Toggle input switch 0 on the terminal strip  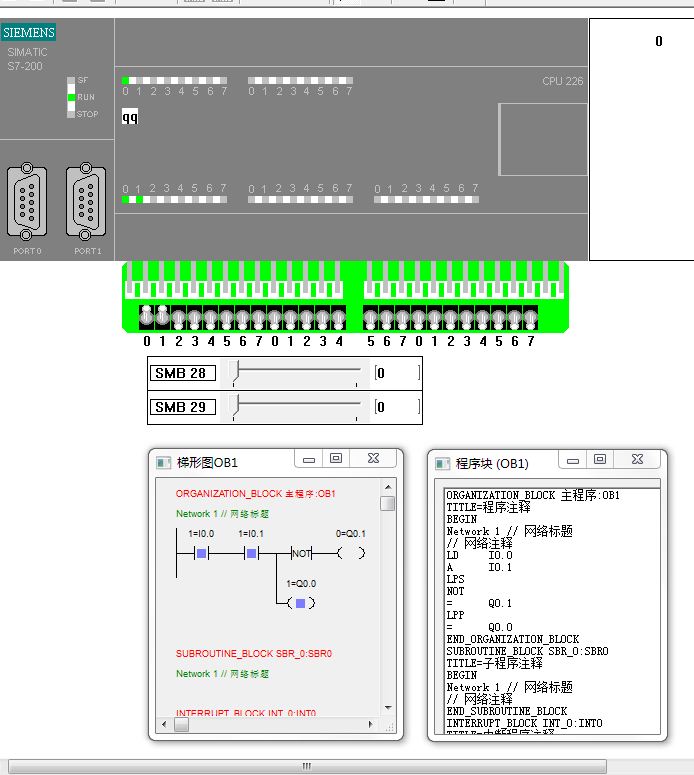(x=146, y=317)
